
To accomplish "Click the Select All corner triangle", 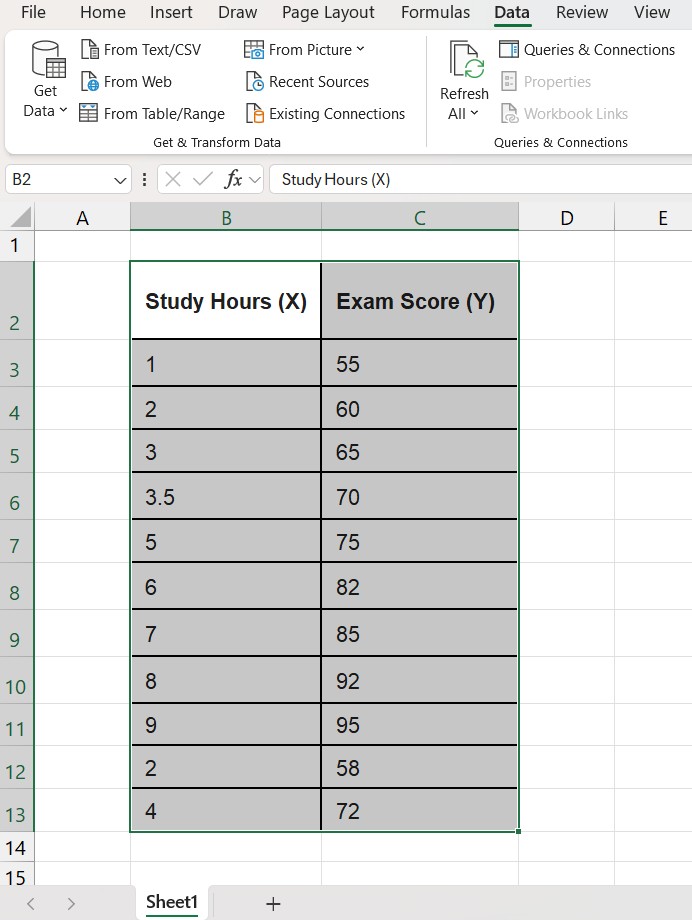I will [21, 217].
